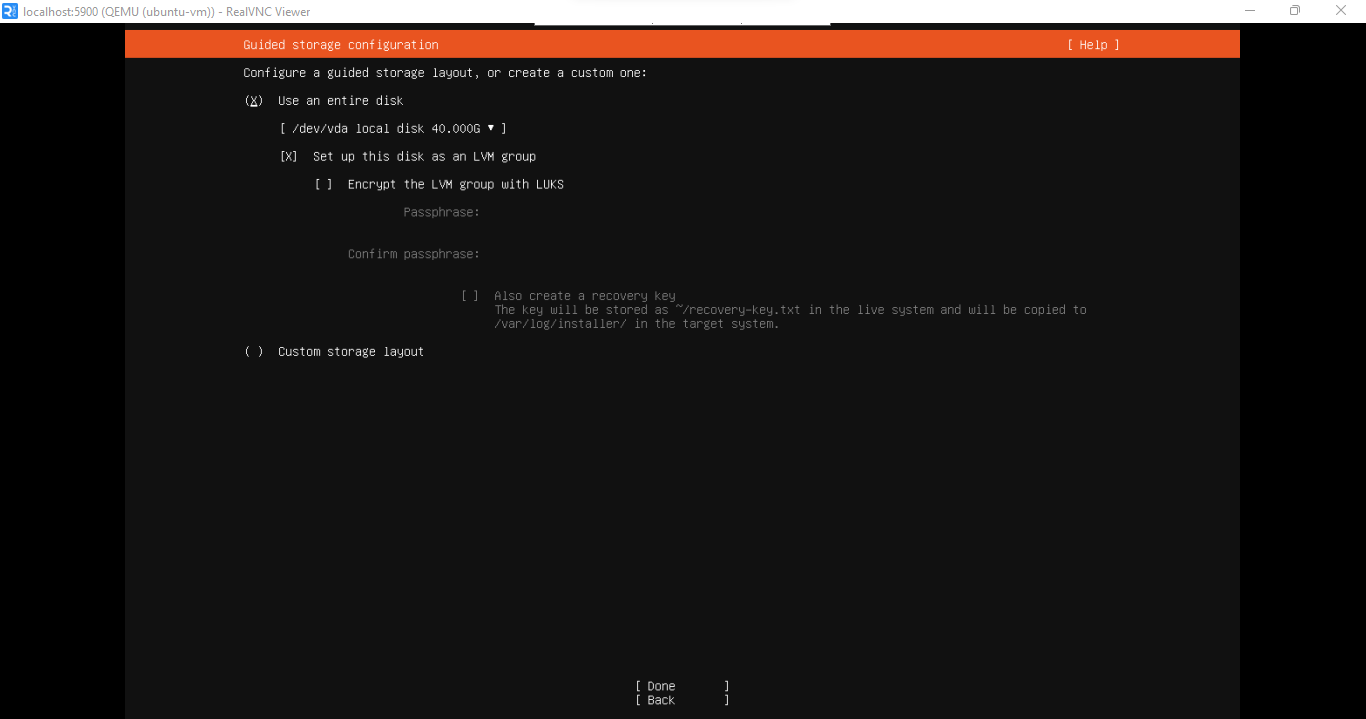Click the 'Configure a guided storage layout' instruction text
Screen dimensions: 1366x719
445,73
